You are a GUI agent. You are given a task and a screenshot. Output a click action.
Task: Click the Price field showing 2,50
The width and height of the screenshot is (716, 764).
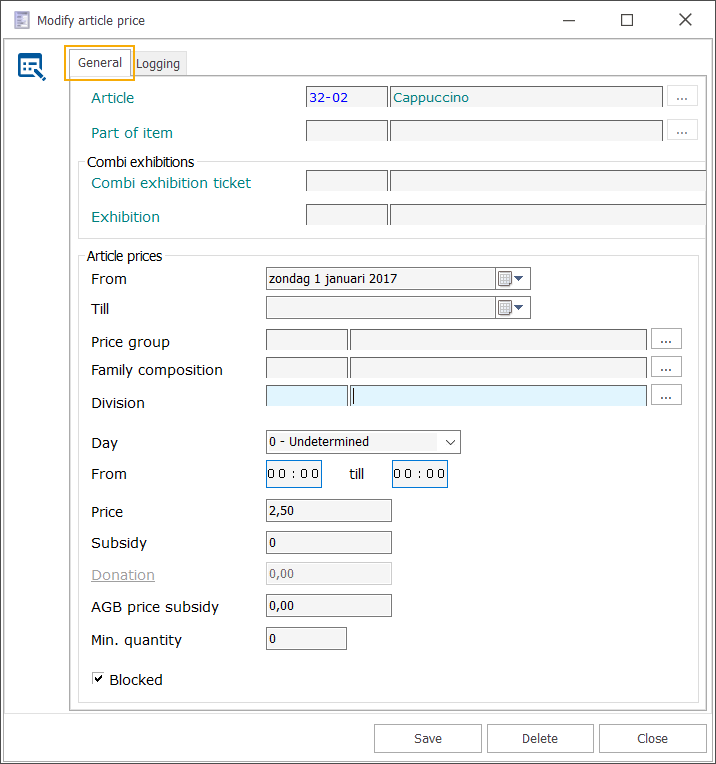329,511
